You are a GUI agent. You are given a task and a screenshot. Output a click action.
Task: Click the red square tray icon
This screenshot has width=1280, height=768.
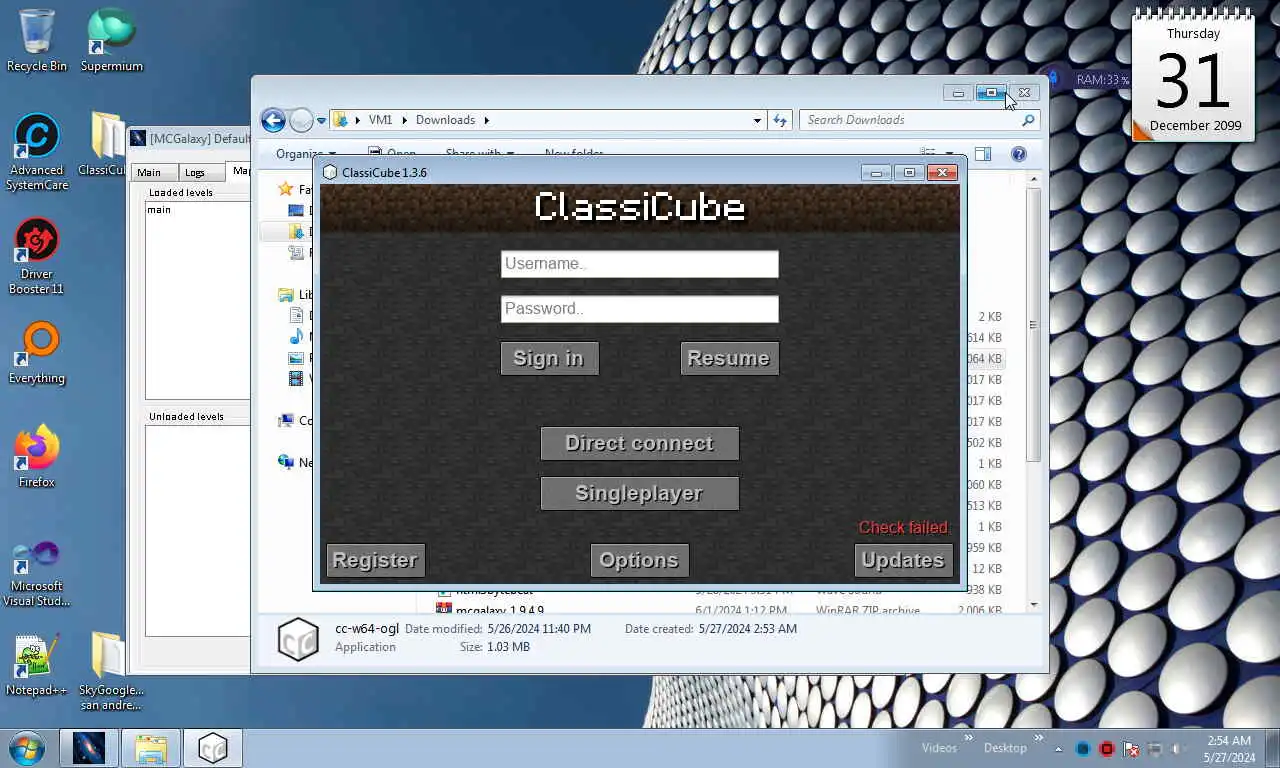coord(1107,748)
